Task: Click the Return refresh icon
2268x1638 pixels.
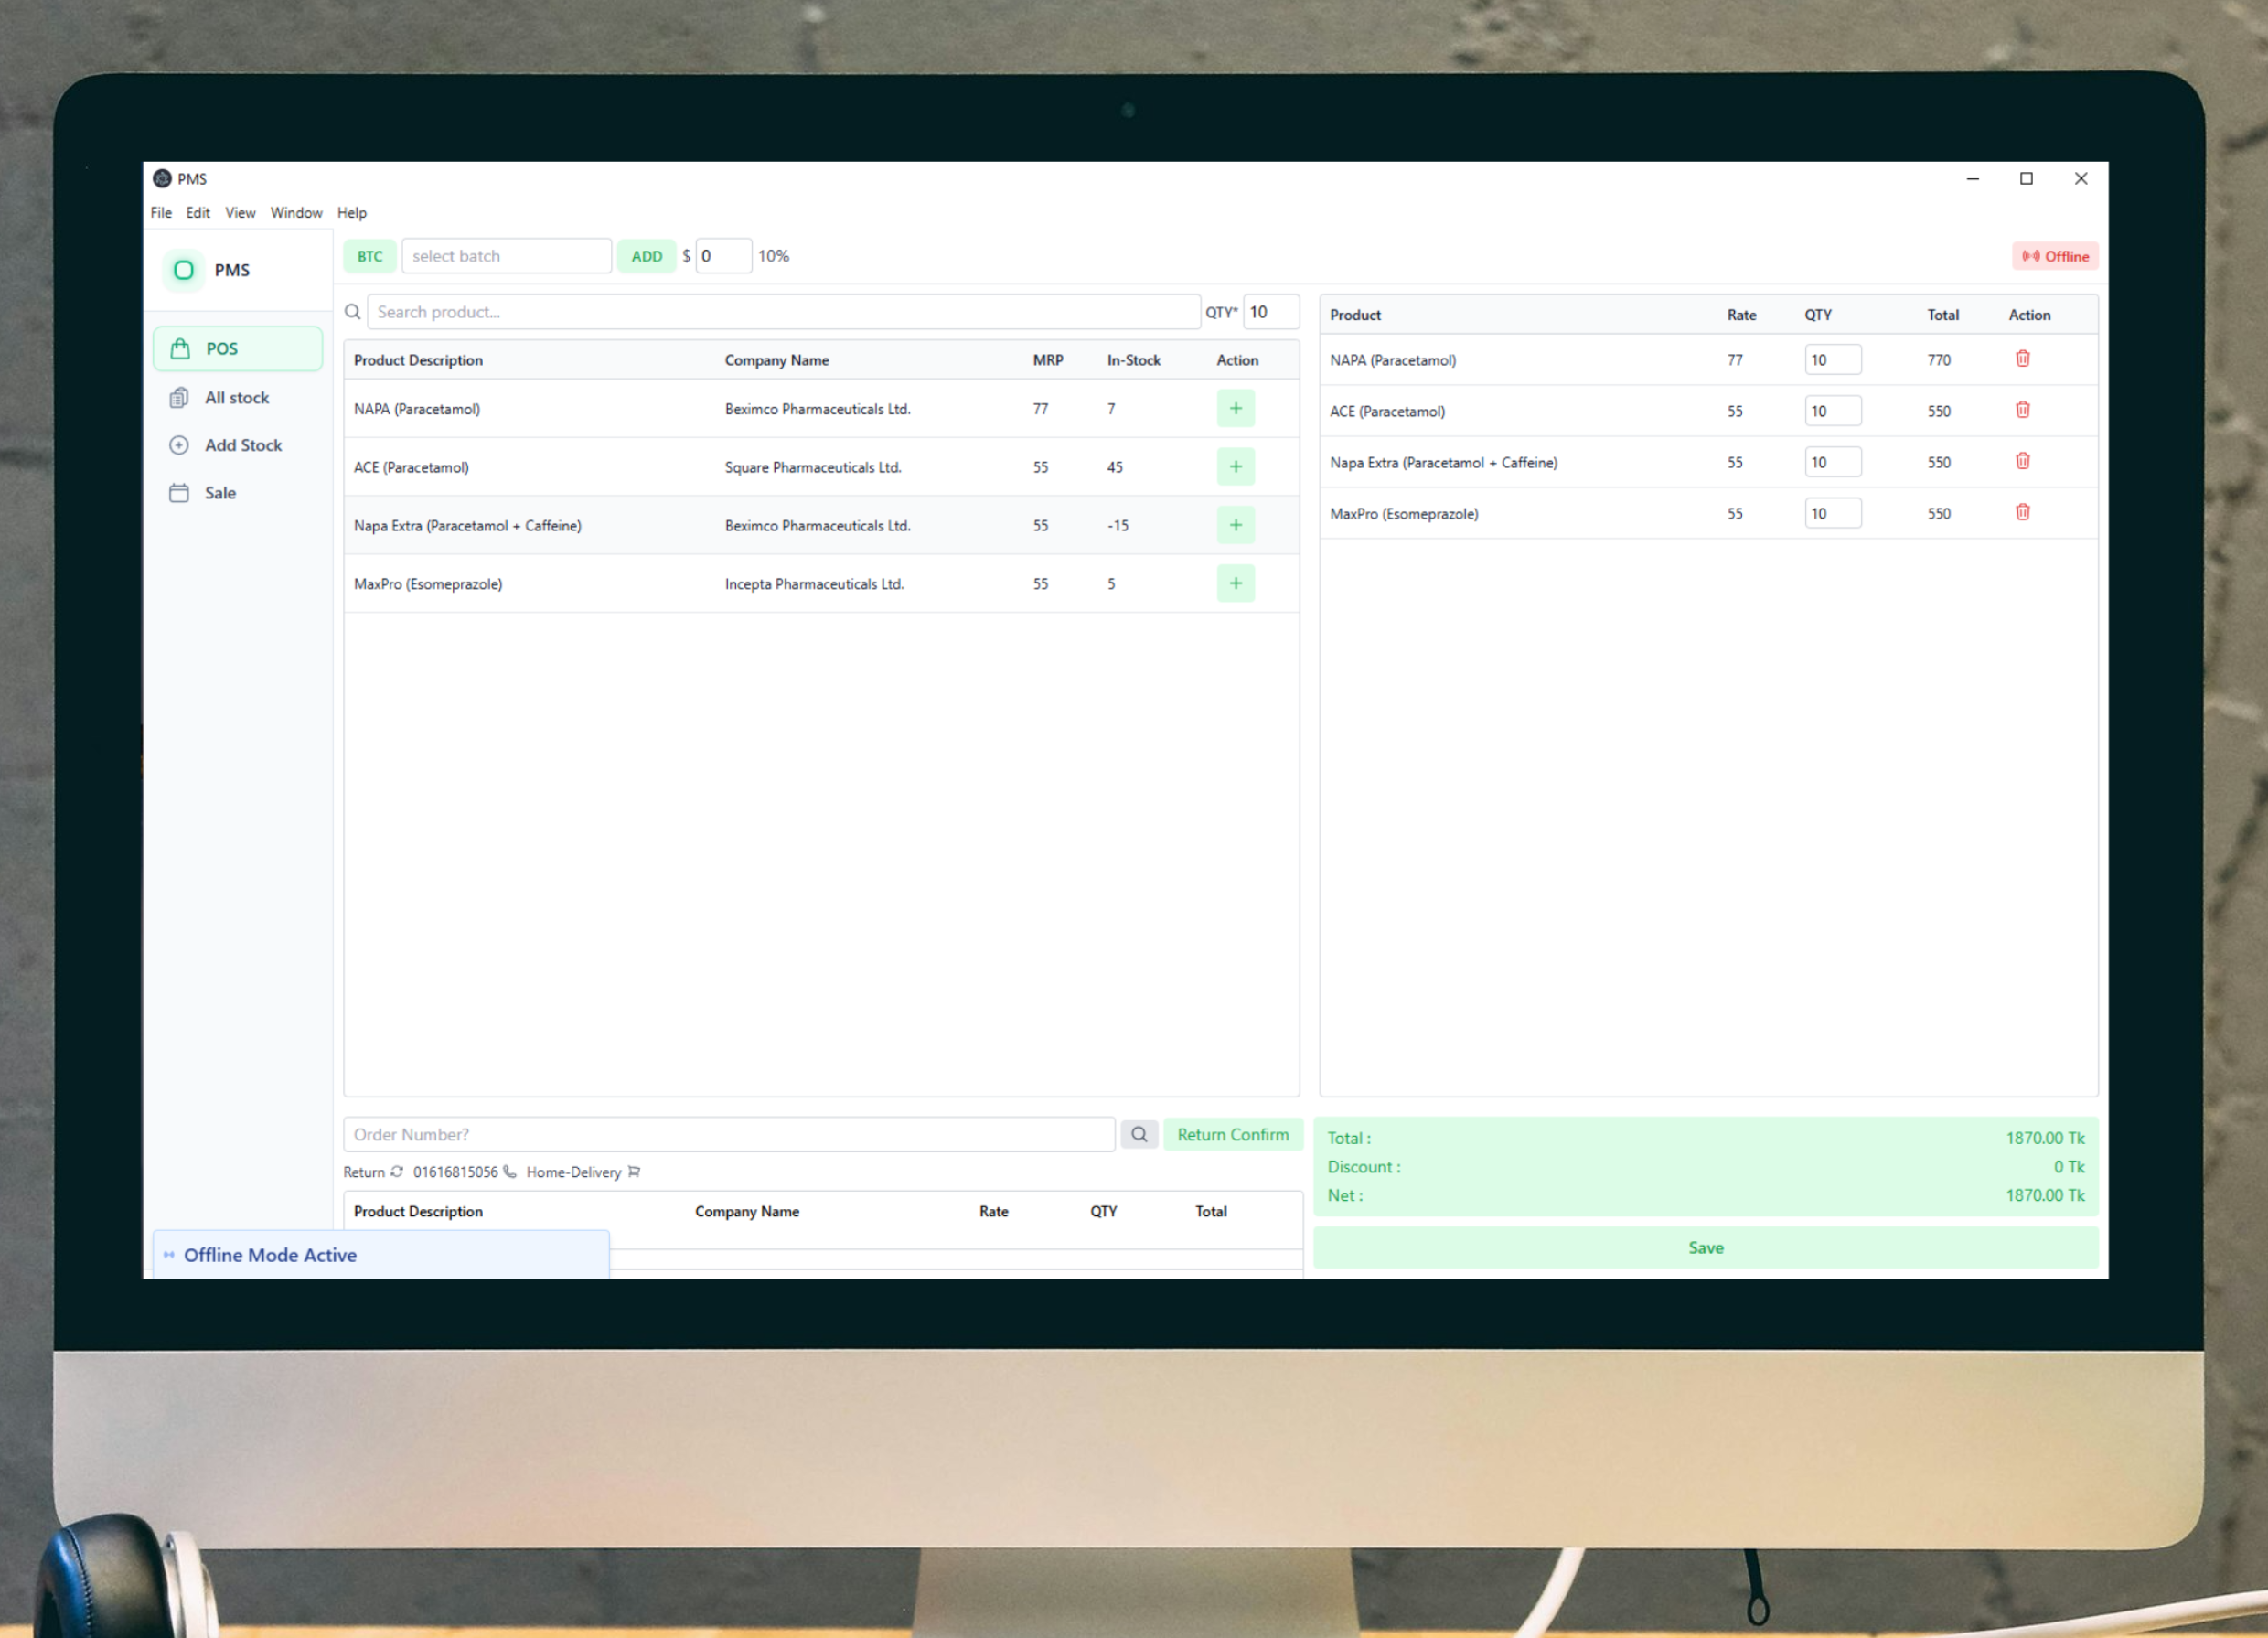Action: point(397,1171)
